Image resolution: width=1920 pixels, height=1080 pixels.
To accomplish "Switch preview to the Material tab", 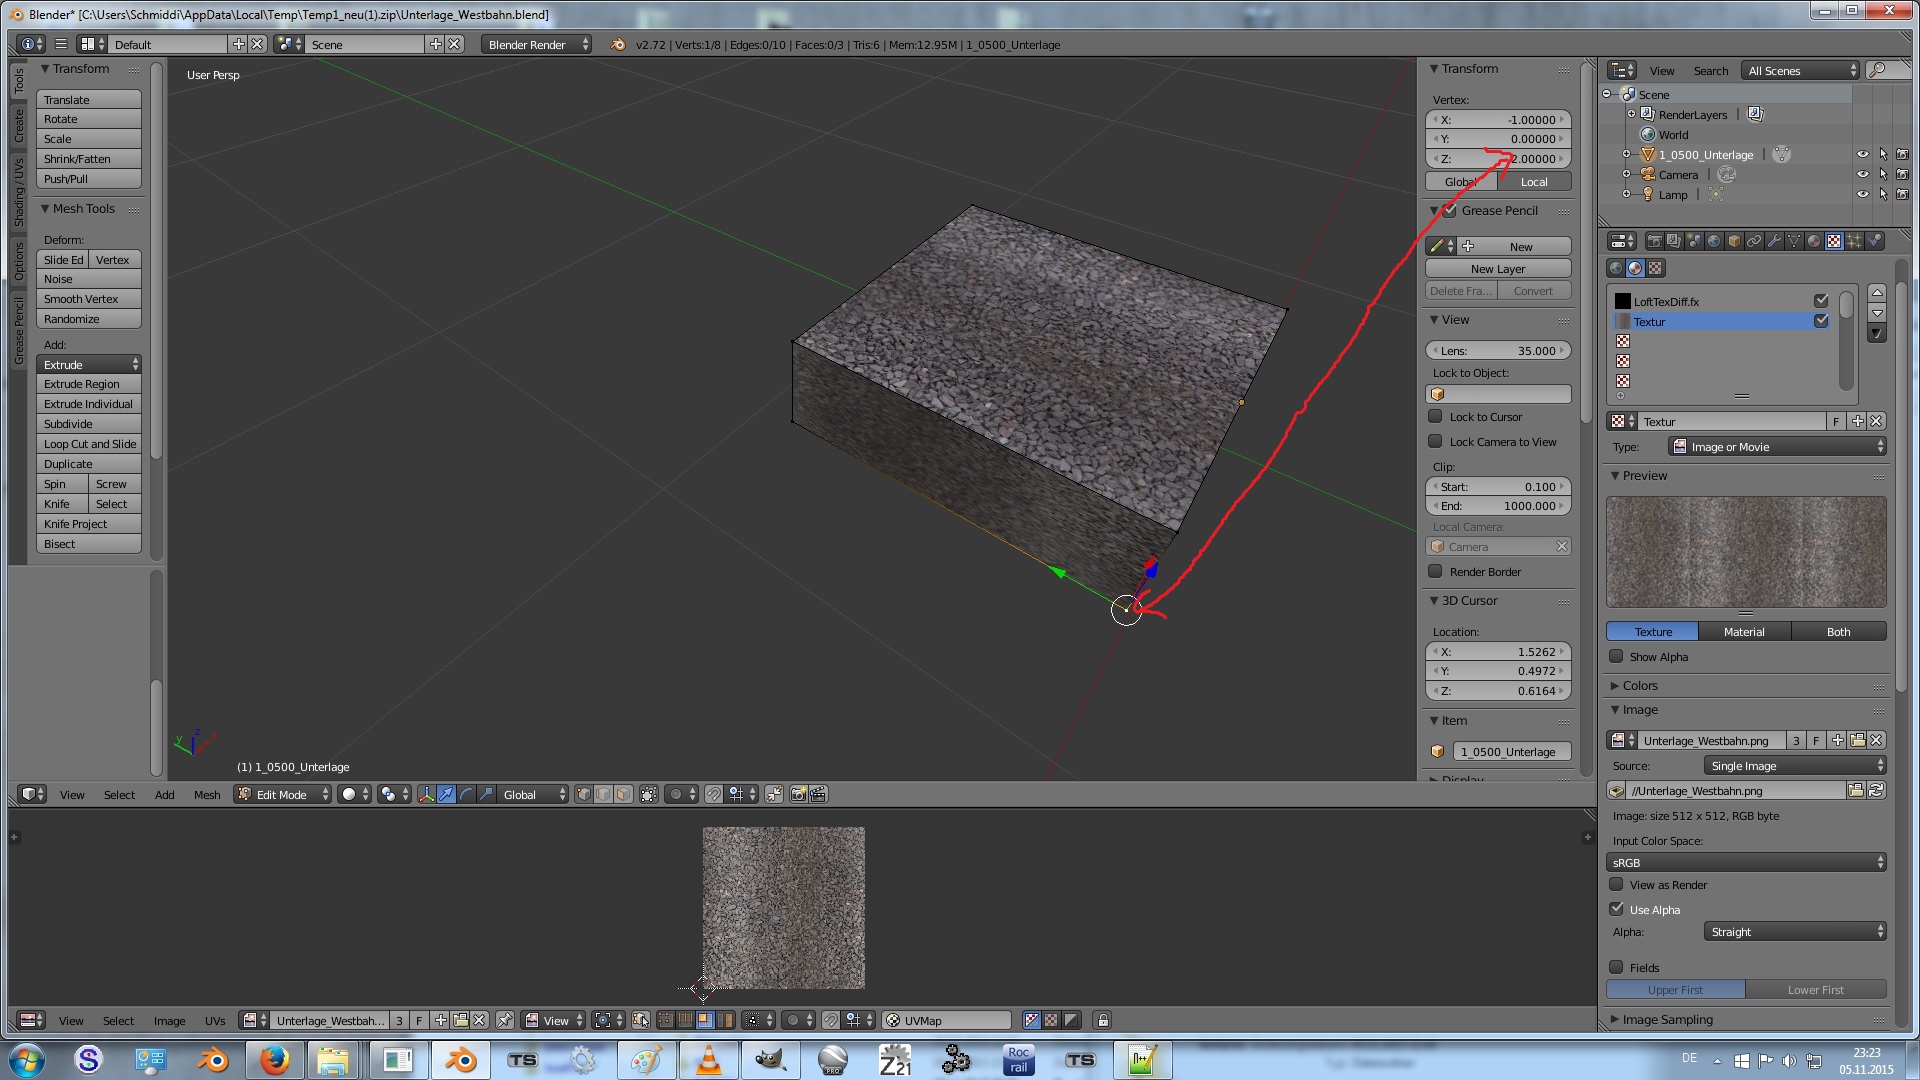I will coord(1743,632).
